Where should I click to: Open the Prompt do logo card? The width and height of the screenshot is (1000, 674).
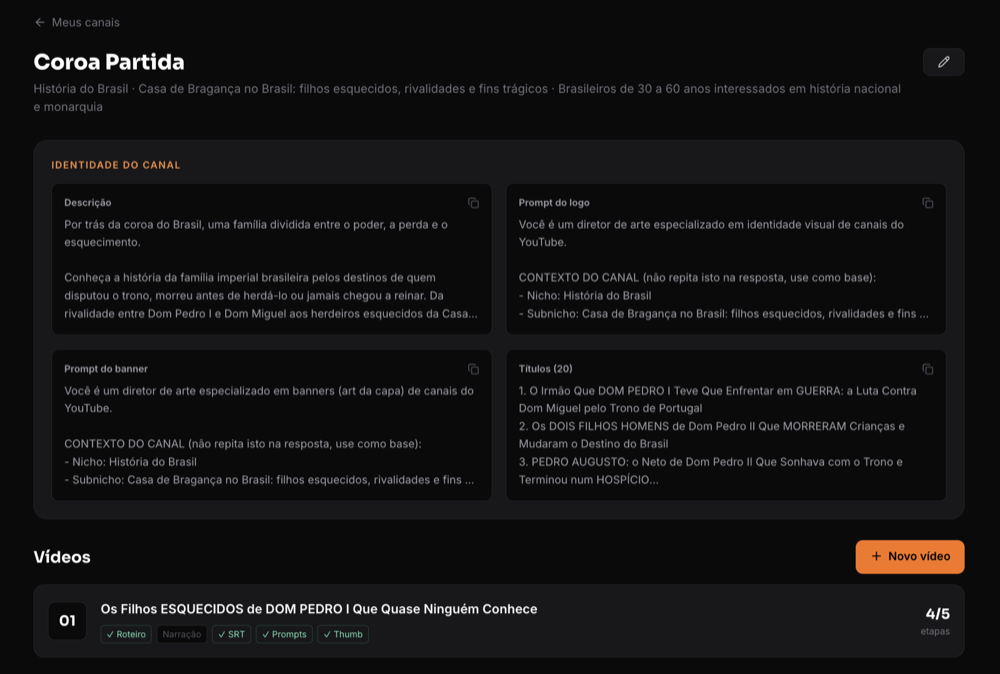click(x=726, y=259)
